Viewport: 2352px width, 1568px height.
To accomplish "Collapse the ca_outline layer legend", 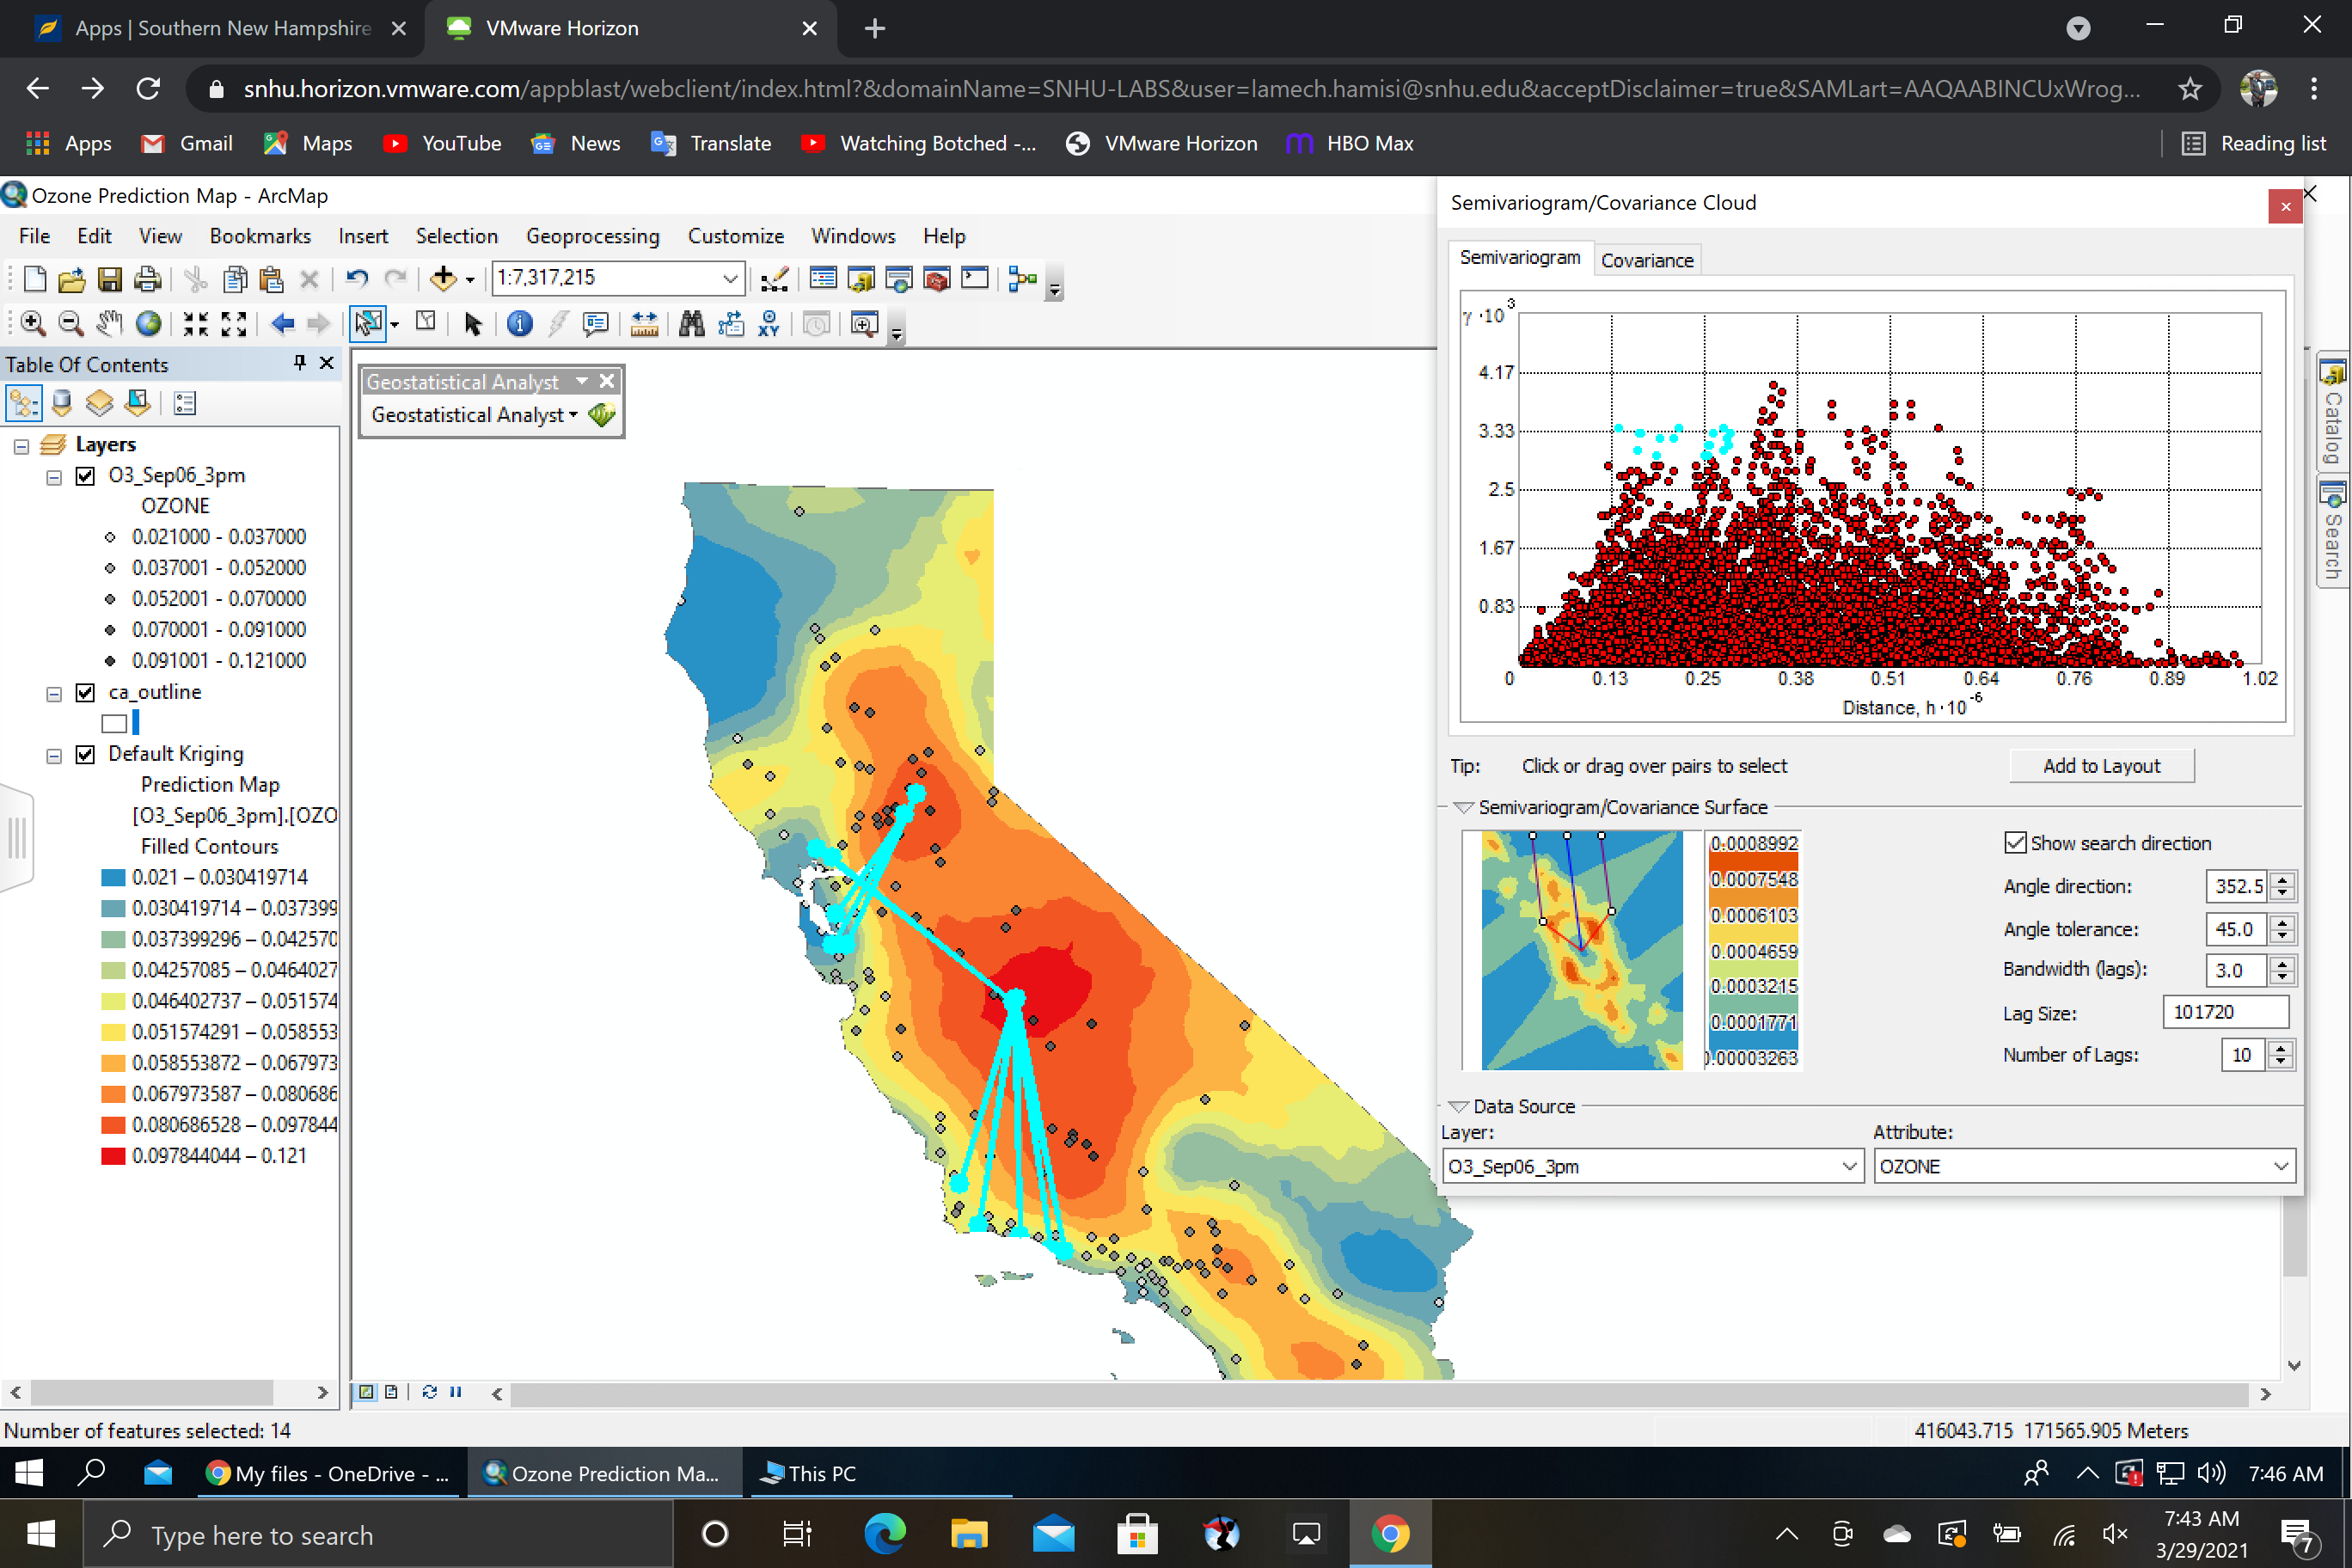I will pyautogui.click(x=54, y=694).
